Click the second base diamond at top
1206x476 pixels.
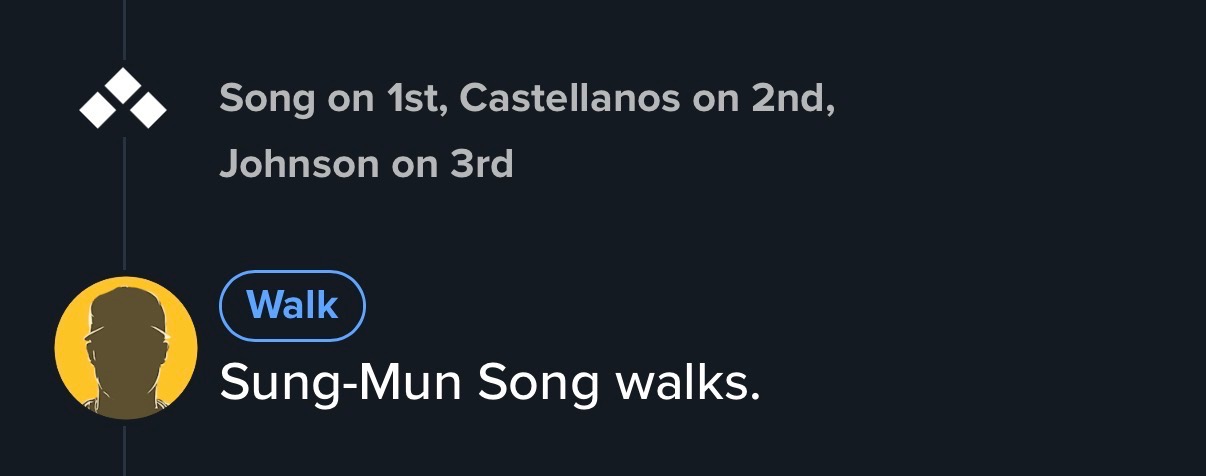tap(123, 84)
